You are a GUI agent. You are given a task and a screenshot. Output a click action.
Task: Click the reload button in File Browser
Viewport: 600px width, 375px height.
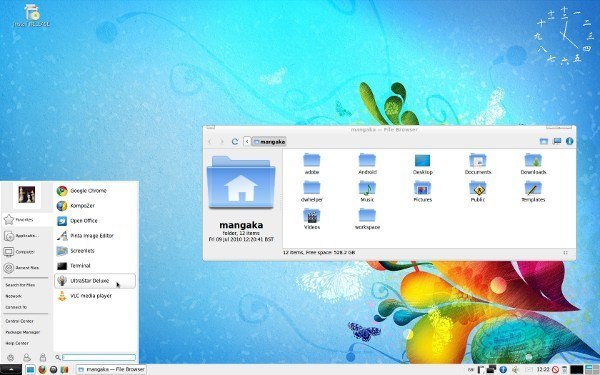click(235, 142)
